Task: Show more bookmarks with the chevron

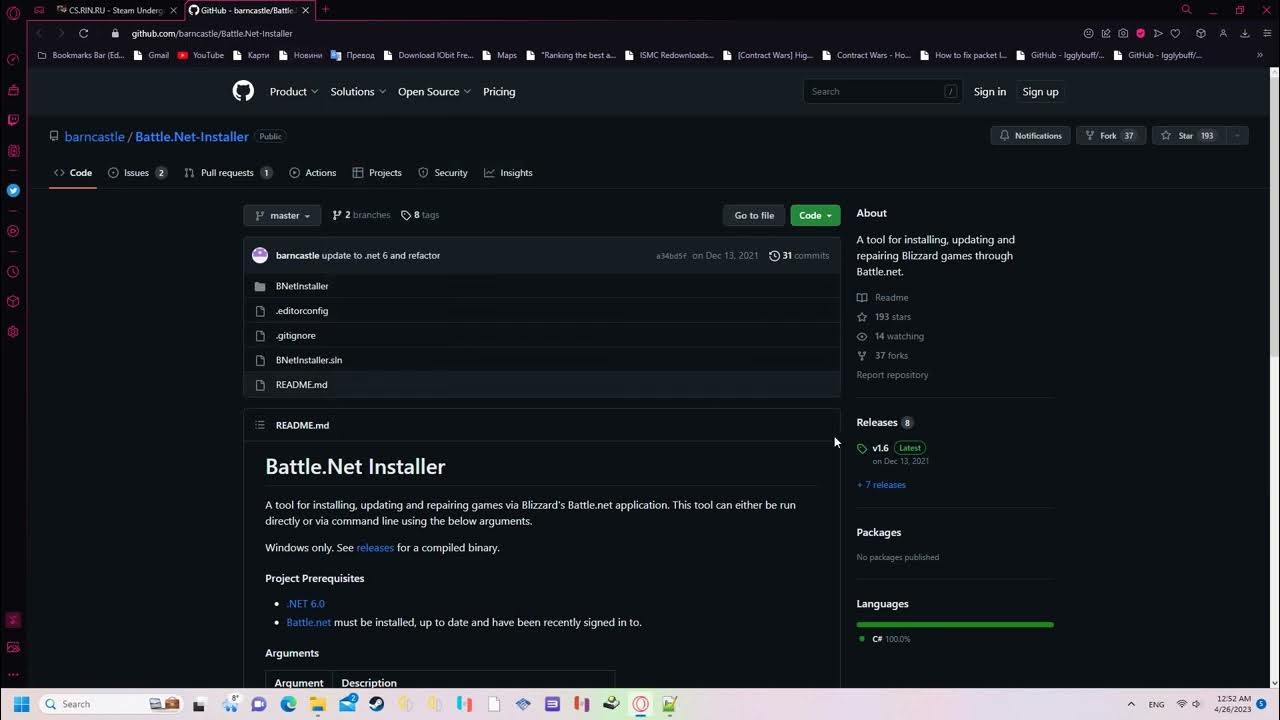Action: (x=1259, y=56)
